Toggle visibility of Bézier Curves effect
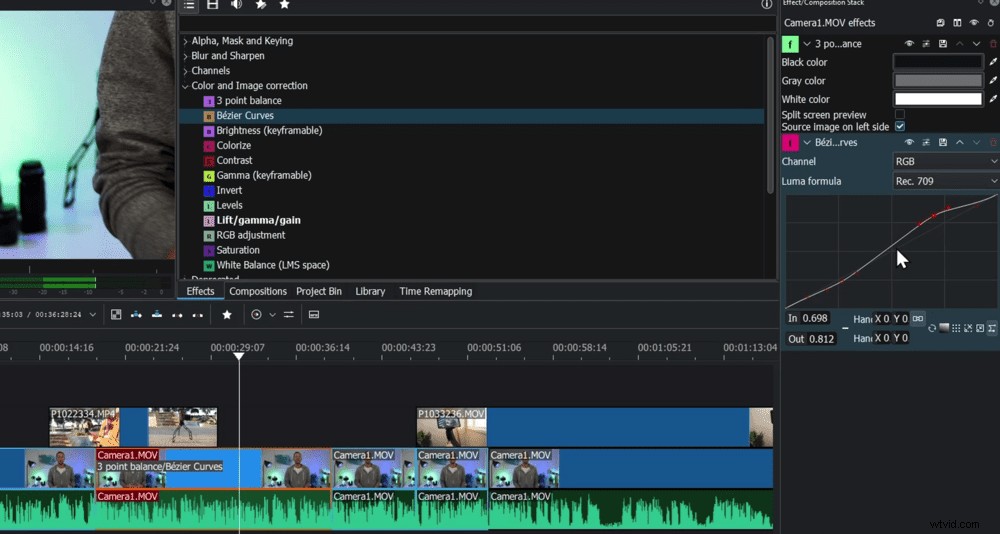1000x534 pixels. (909, 142)
